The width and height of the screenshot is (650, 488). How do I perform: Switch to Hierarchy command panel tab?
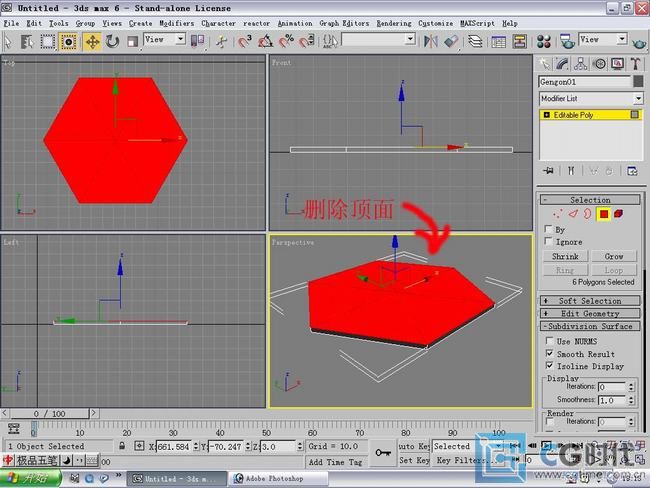point(581,64)
